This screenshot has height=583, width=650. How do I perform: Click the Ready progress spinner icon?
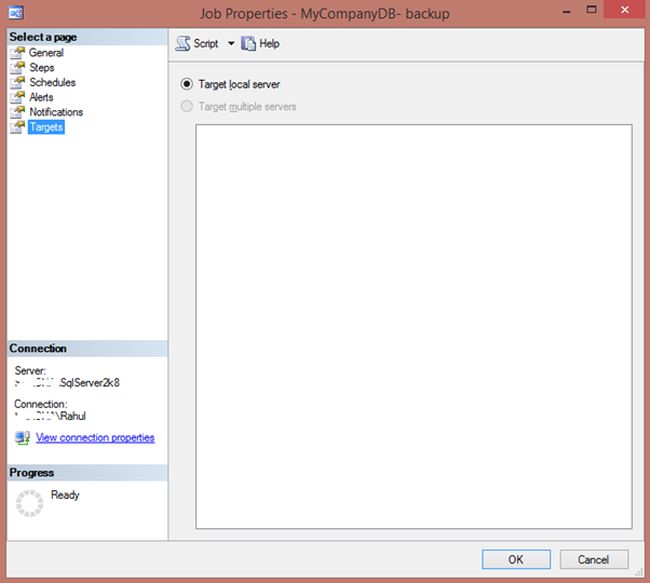click(x=29, y=503)
